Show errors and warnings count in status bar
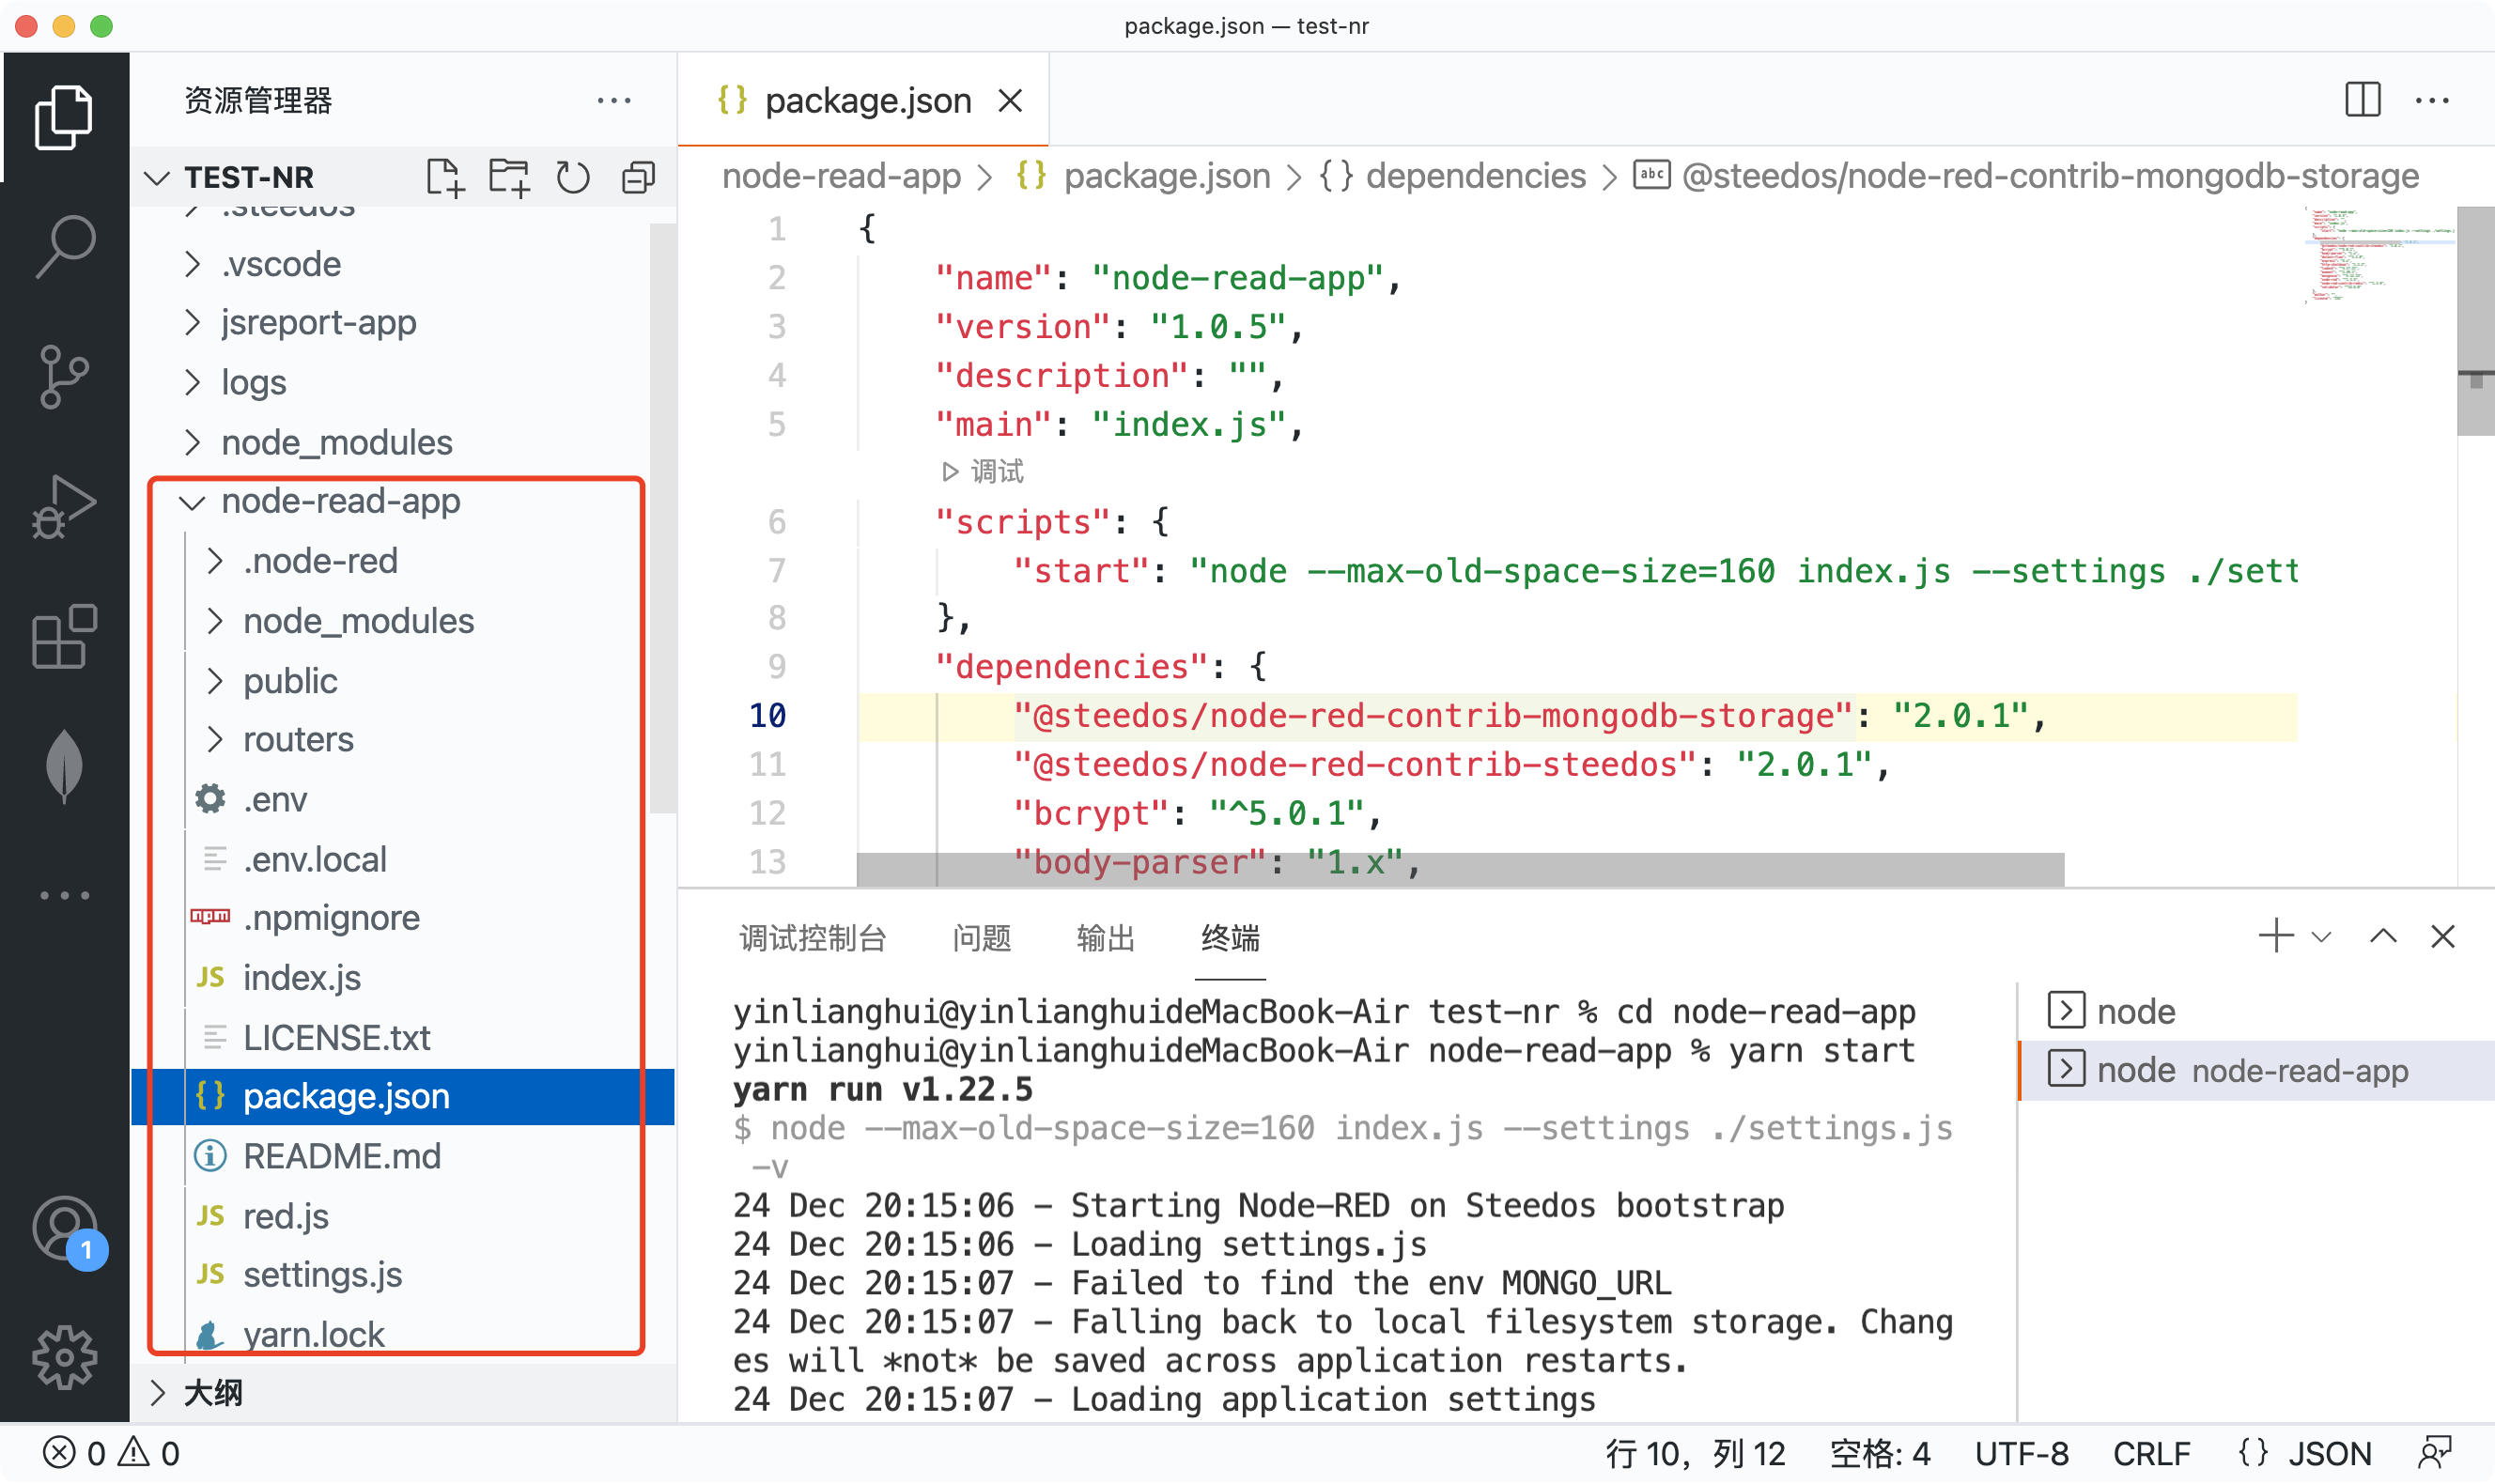 (110, 1453)
